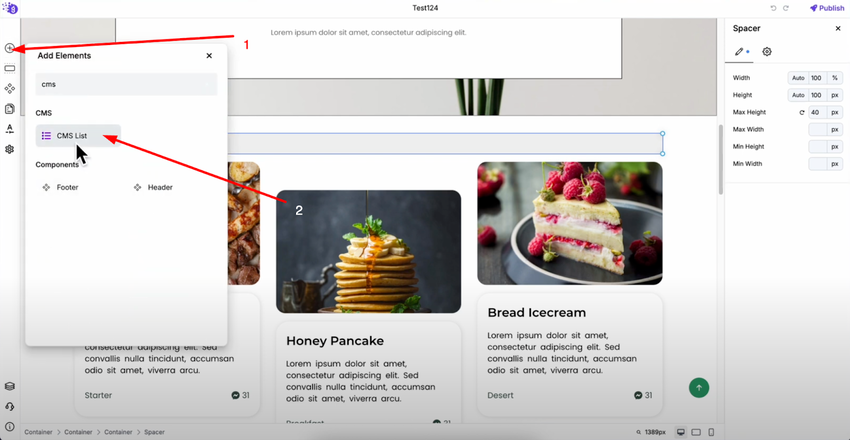Click the Redo arrow in top bar
The width and height of the screenshot is (850, 440).
[785, 8]
